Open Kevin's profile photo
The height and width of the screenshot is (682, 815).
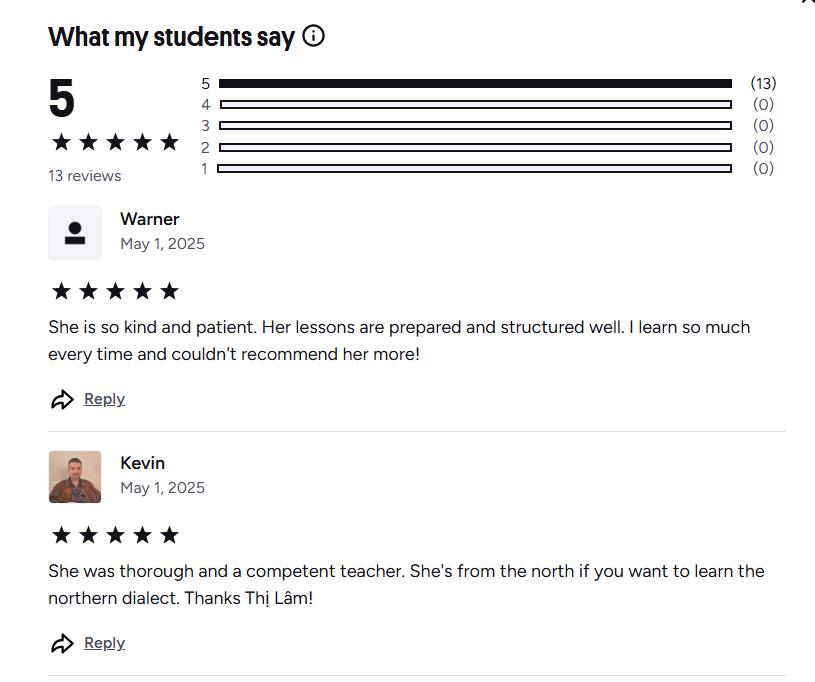(x=75, y=477)
